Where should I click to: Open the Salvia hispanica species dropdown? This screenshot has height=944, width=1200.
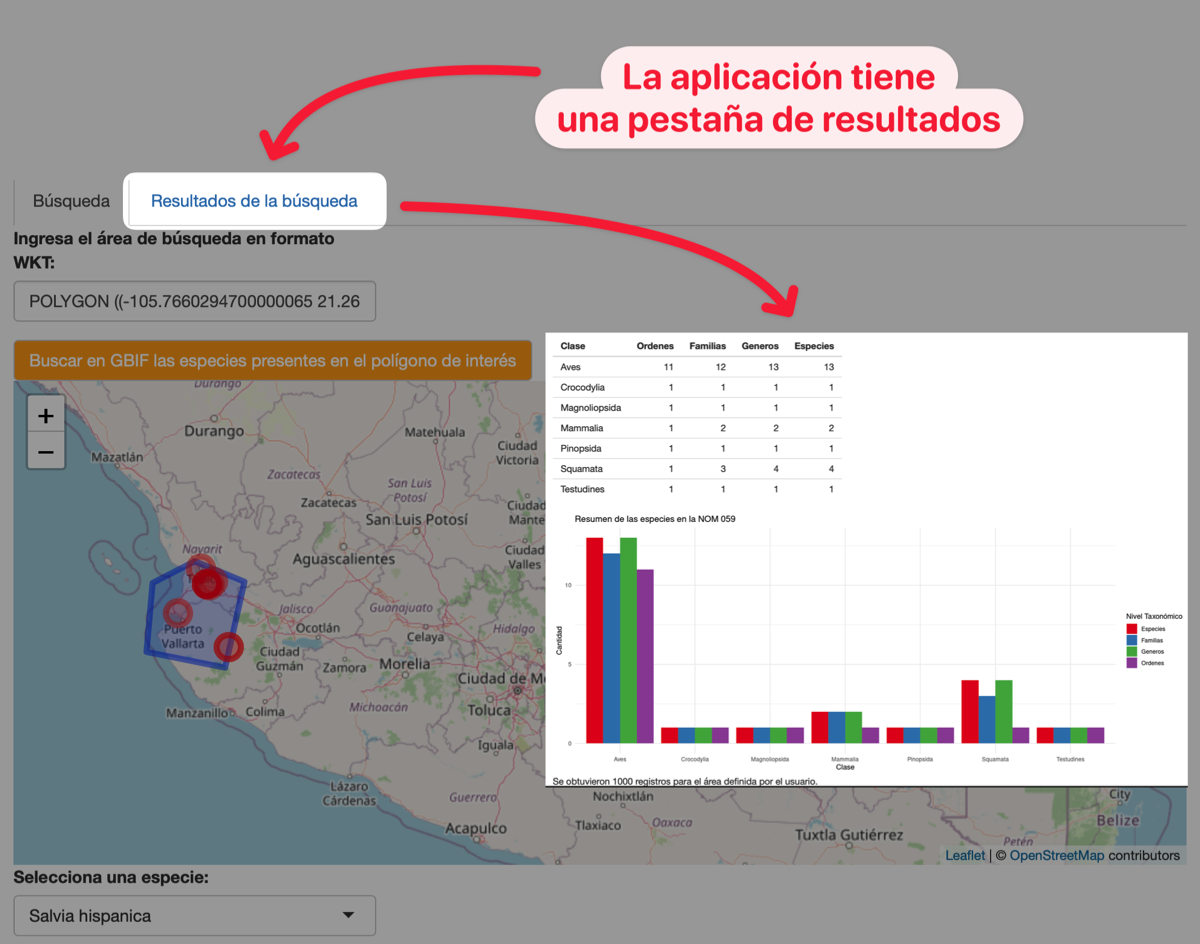[x=195, y=915]
